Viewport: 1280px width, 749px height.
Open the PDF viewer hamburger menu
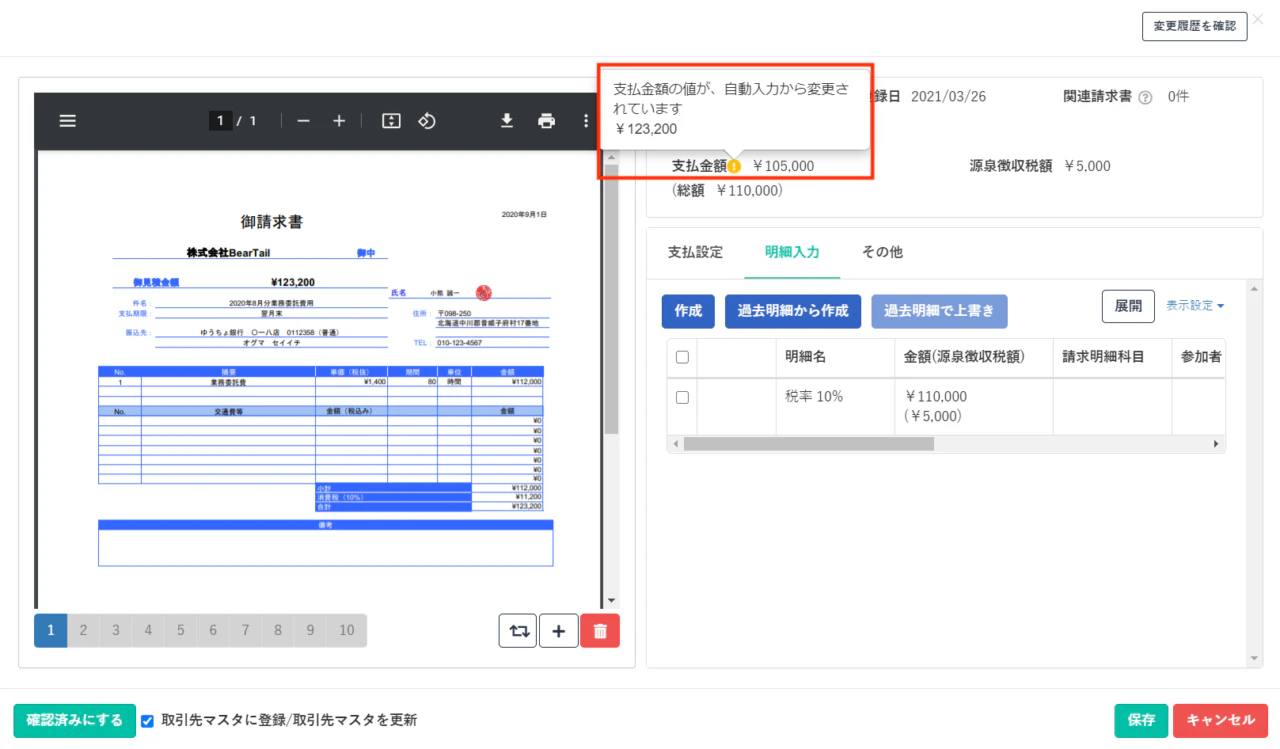point(67,121)
